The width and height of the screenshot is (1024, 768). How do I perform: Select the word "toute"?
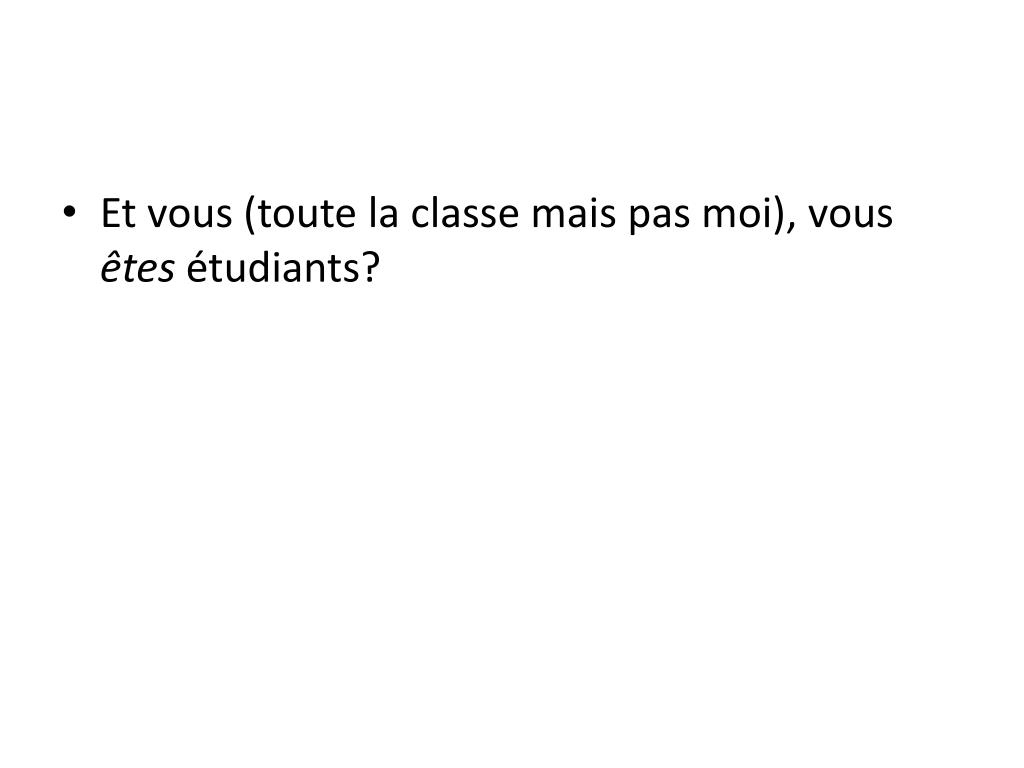306,214
